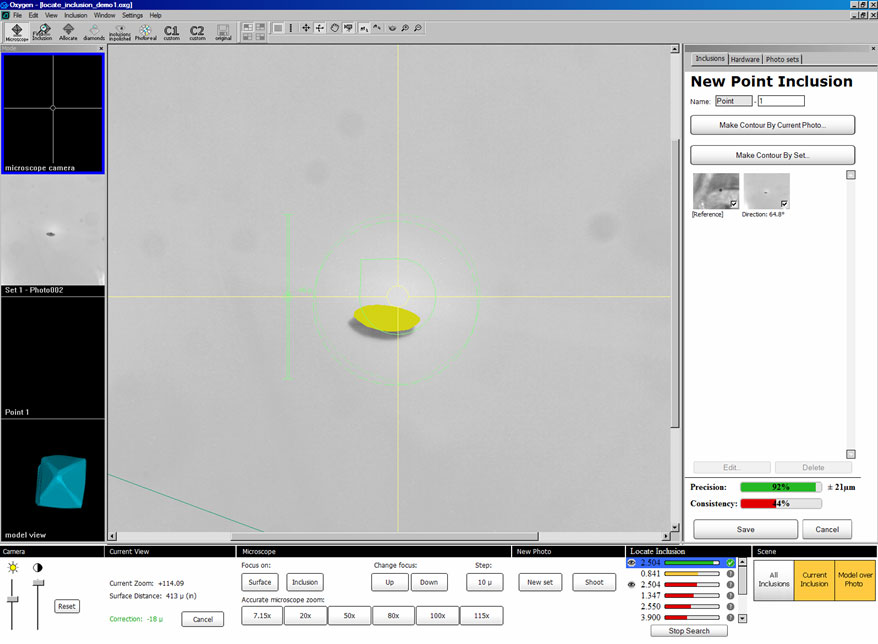The image size is (878, 644).
Task: Switch to the Hardware tab
Action: coord(745,59)
